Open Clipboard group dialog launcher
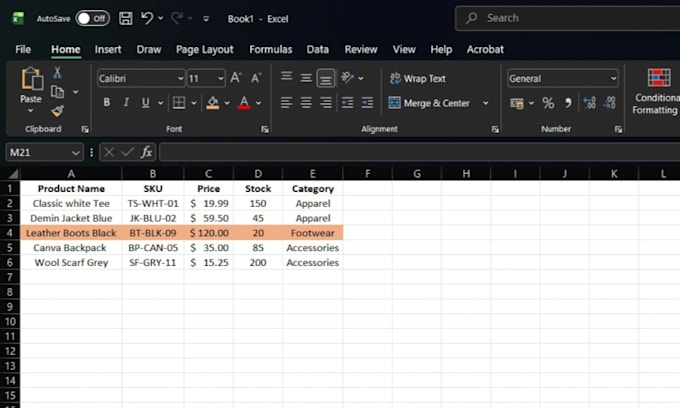This screenshot has width=680, height=408. (85, 129)
